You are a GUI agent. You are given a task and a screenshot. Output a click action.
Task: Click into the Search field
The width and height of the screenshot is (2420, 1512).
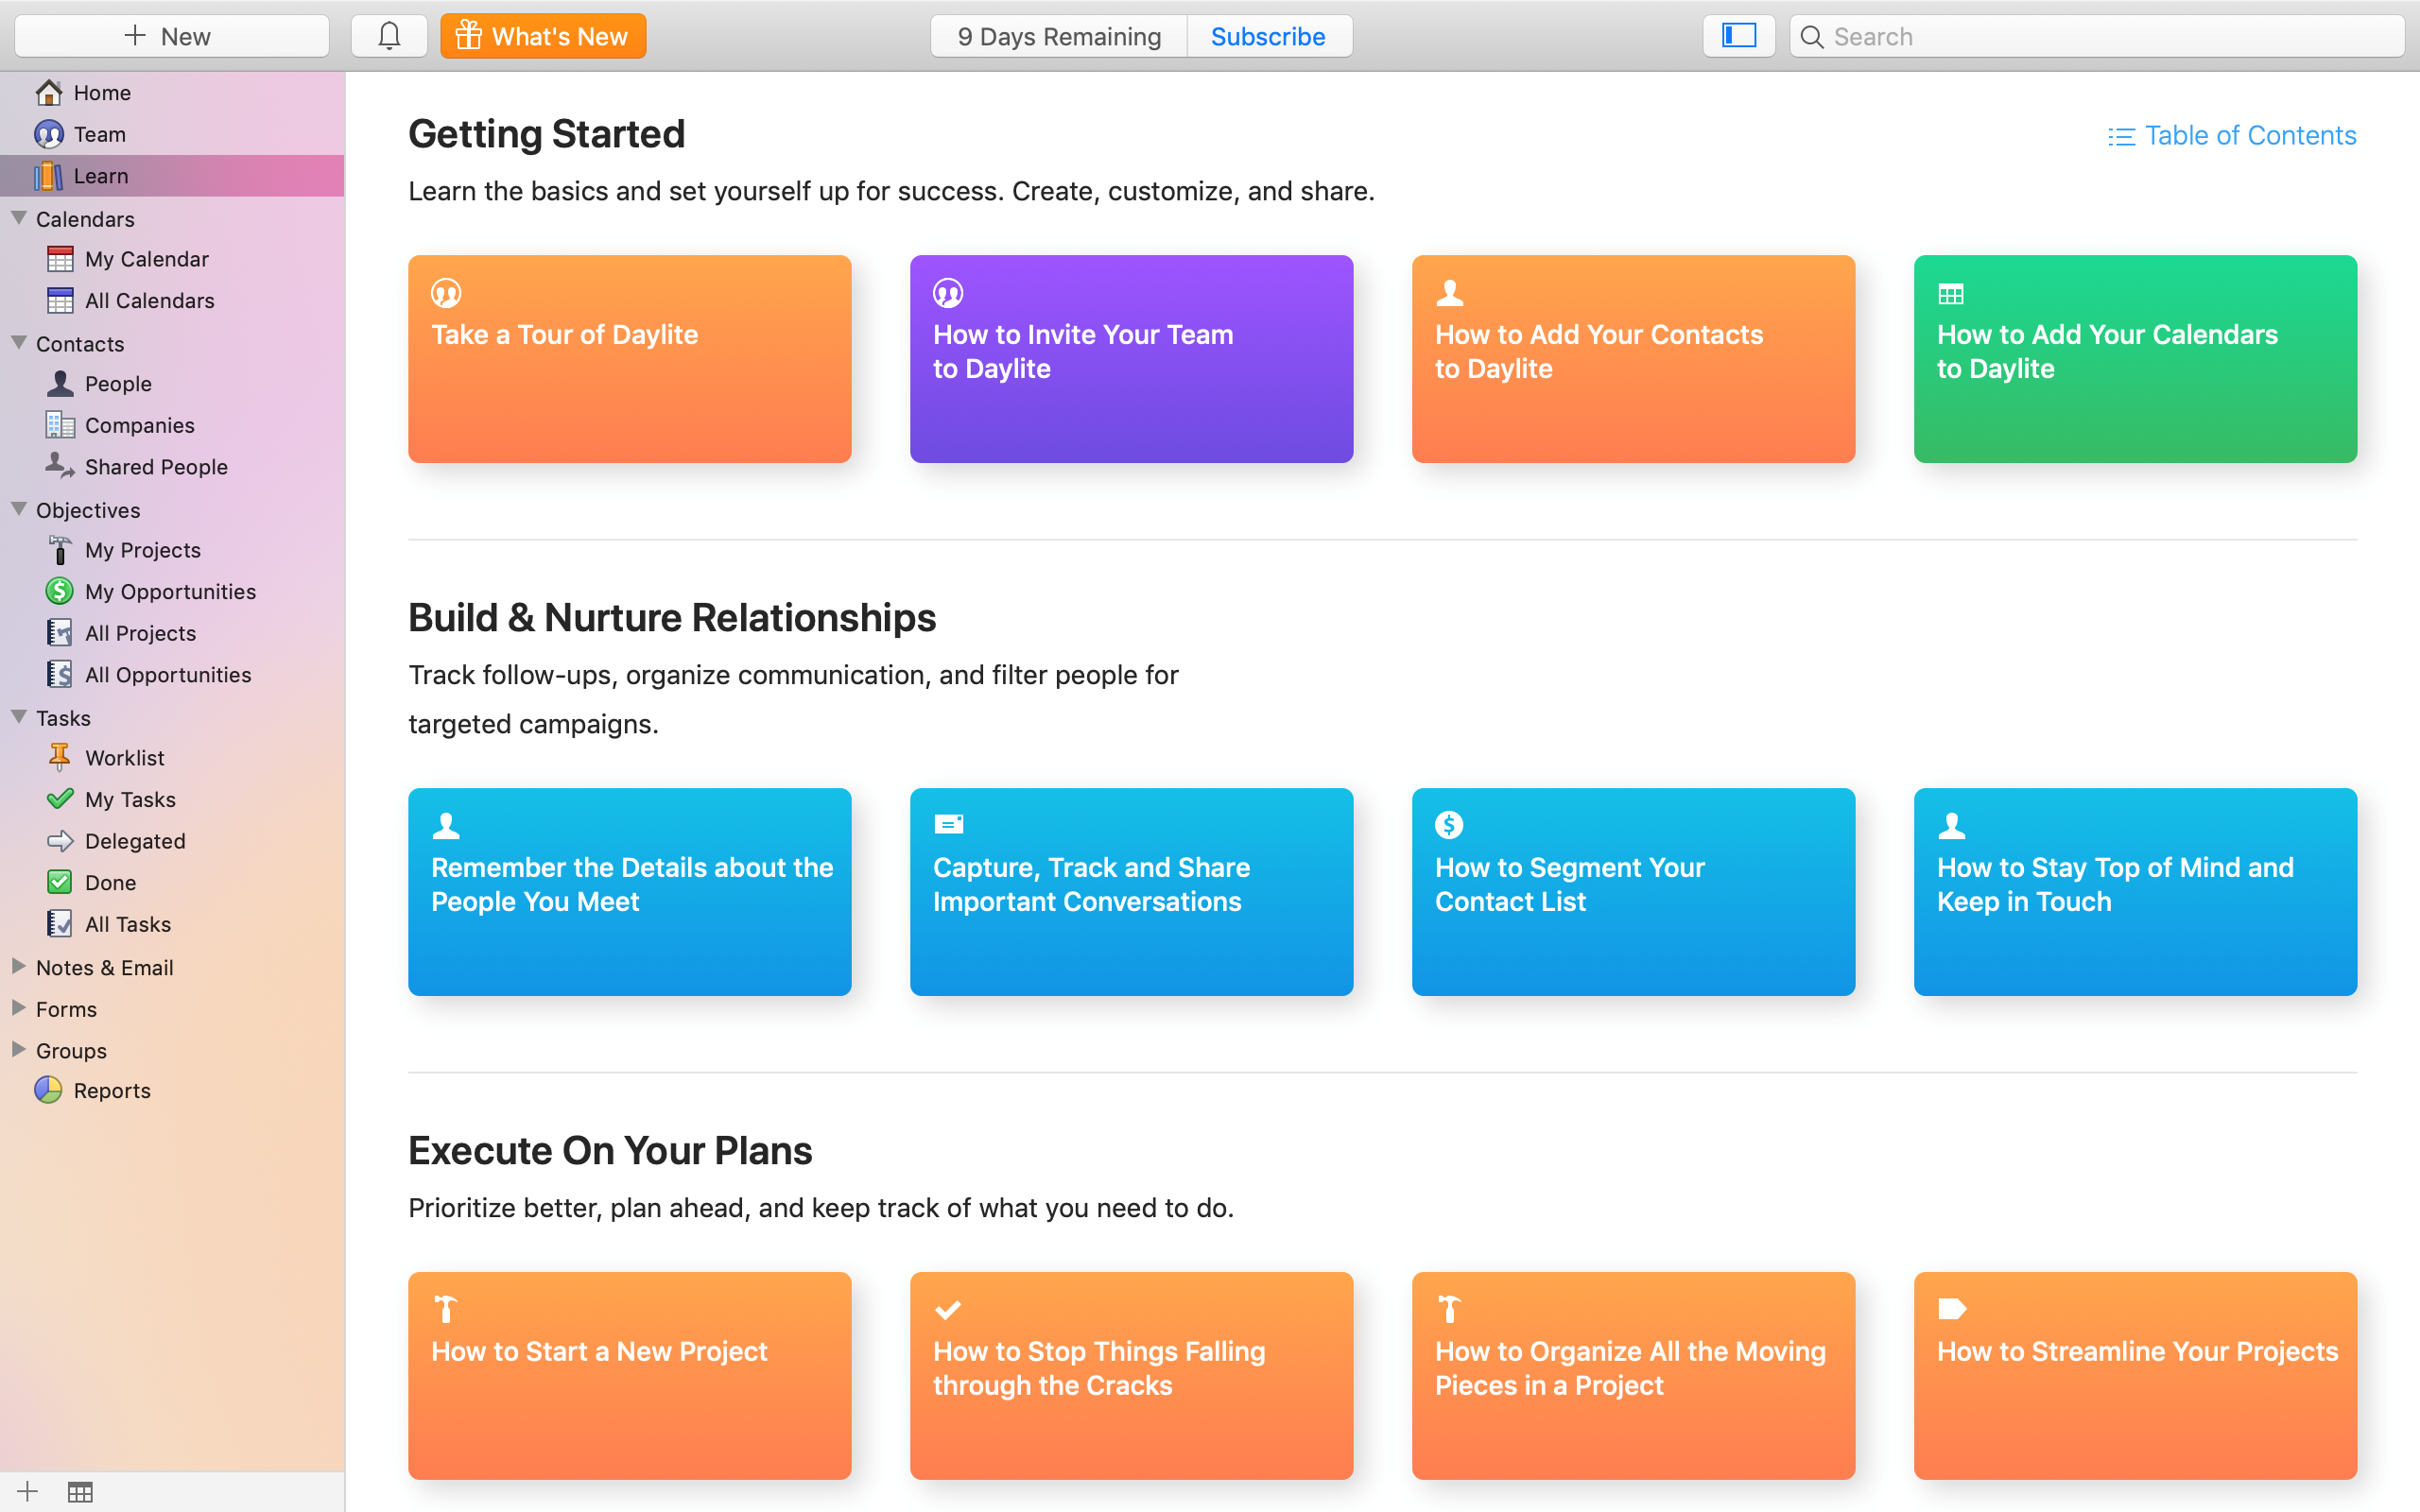(2097, 36)
